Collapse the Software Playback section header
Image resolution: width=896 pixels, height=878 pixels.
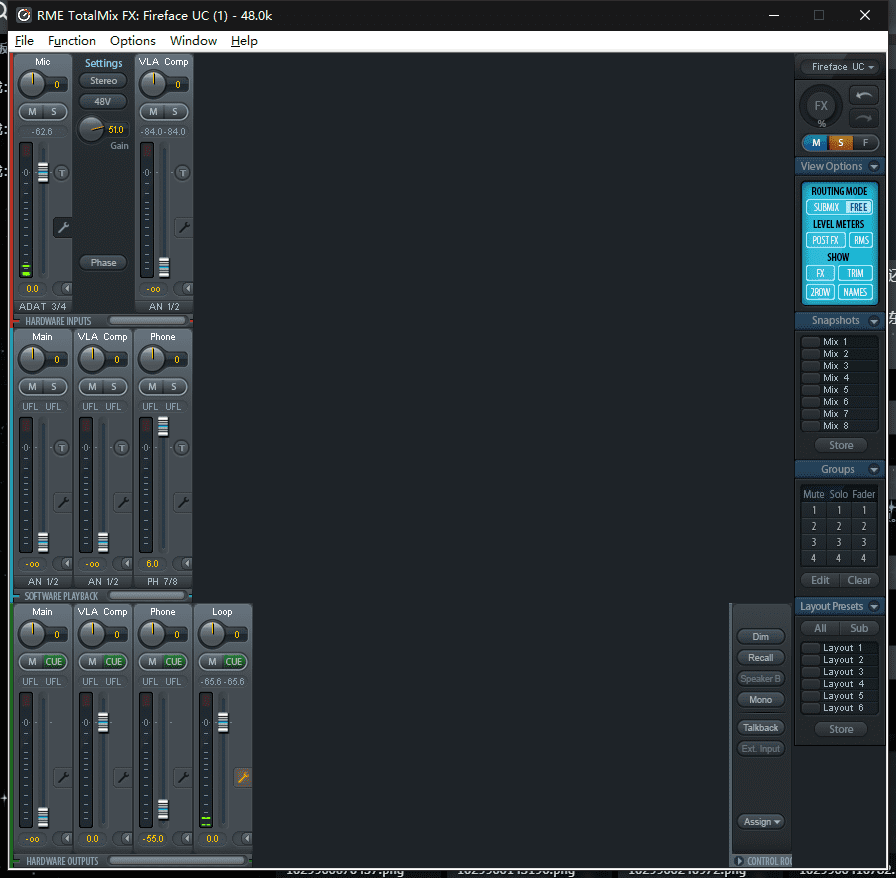[61, 596]
